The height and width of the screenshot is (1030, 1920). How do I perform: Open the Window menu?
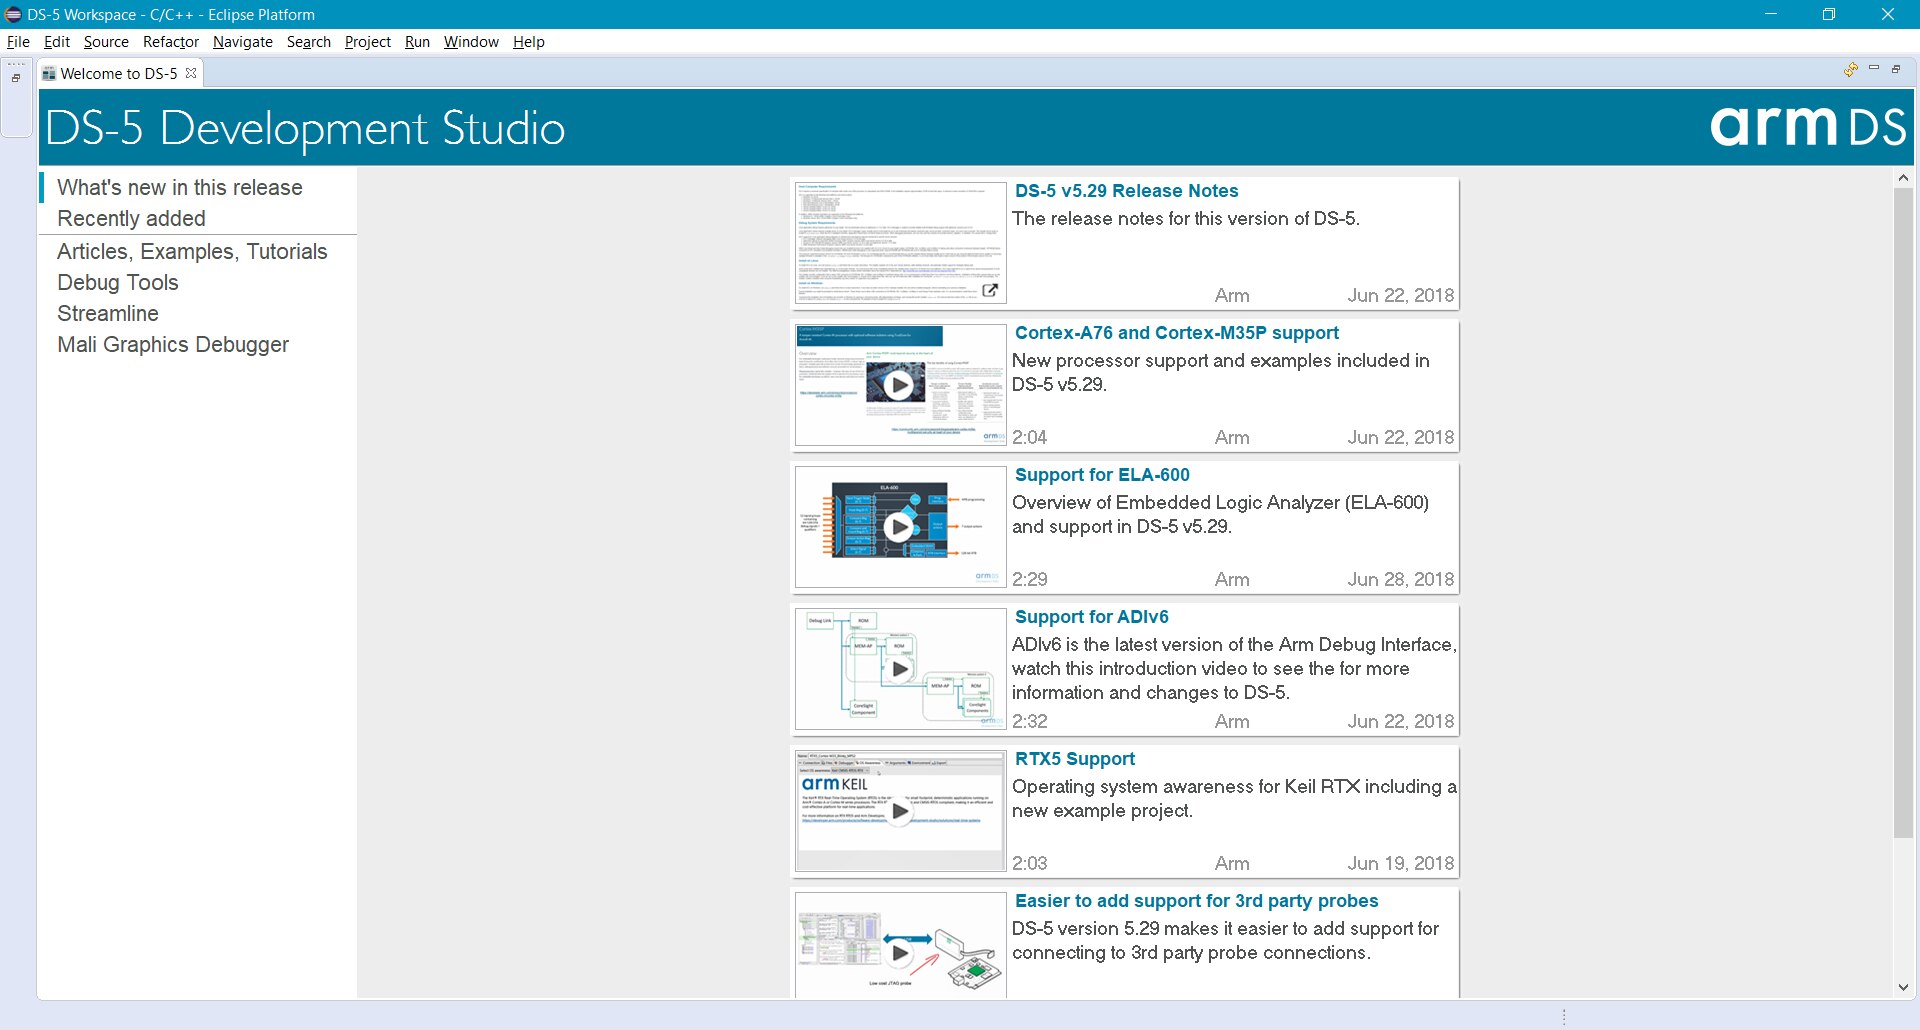[x=471, y=42]
